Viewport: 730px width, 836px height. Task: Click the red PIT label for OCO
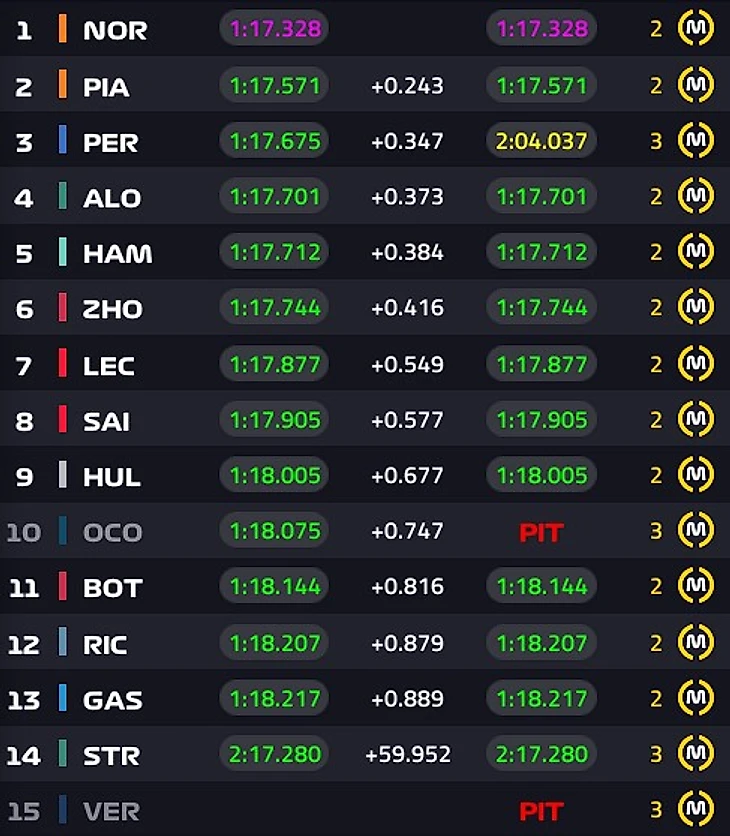coord(541,533)
